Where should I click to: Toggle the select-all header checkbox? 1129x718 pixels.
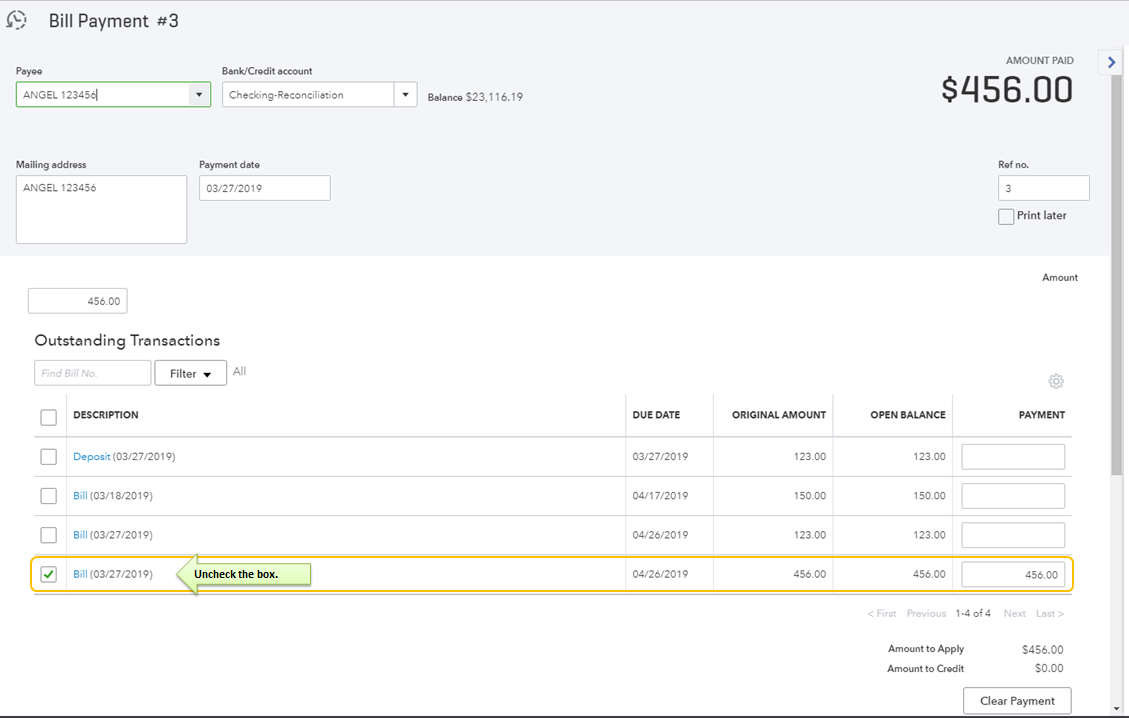point(49,417)
